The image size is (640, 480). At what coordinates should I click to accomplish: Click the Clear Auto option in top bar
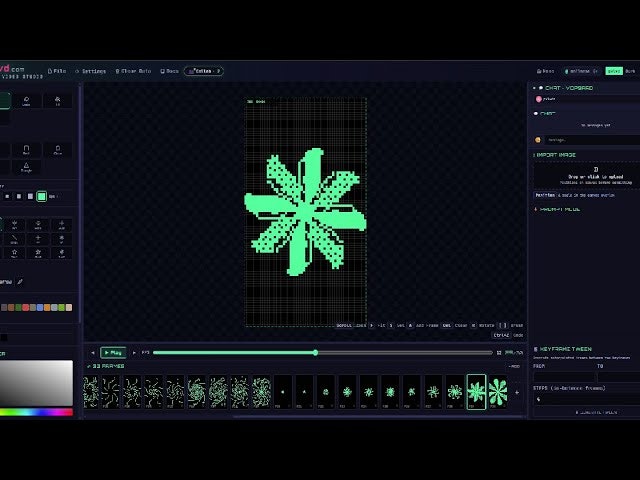[x=133, y=71]
